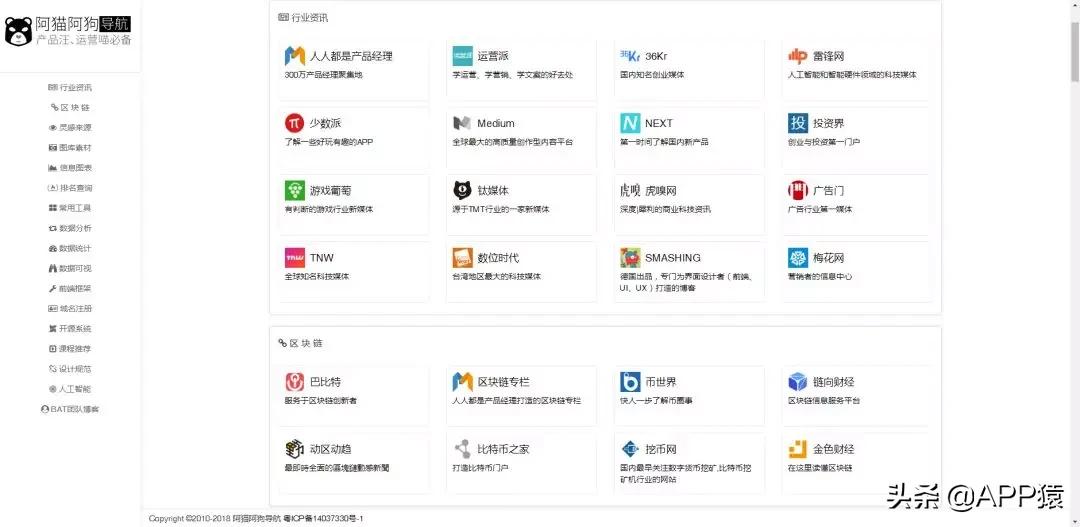Go to 数据可视 sidebar section

click(x=70, y=268)
